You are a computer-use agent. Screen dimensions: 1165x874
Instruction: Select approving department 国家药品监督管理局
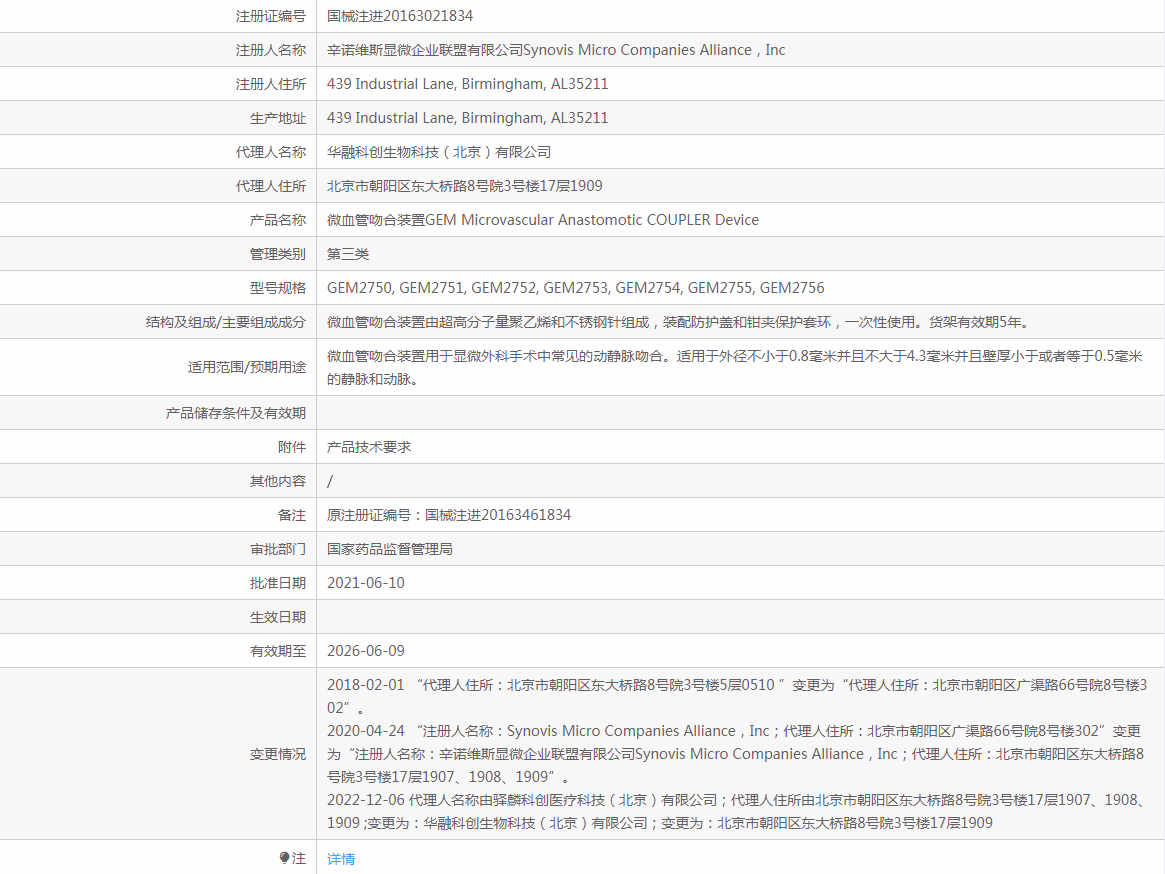390,549
